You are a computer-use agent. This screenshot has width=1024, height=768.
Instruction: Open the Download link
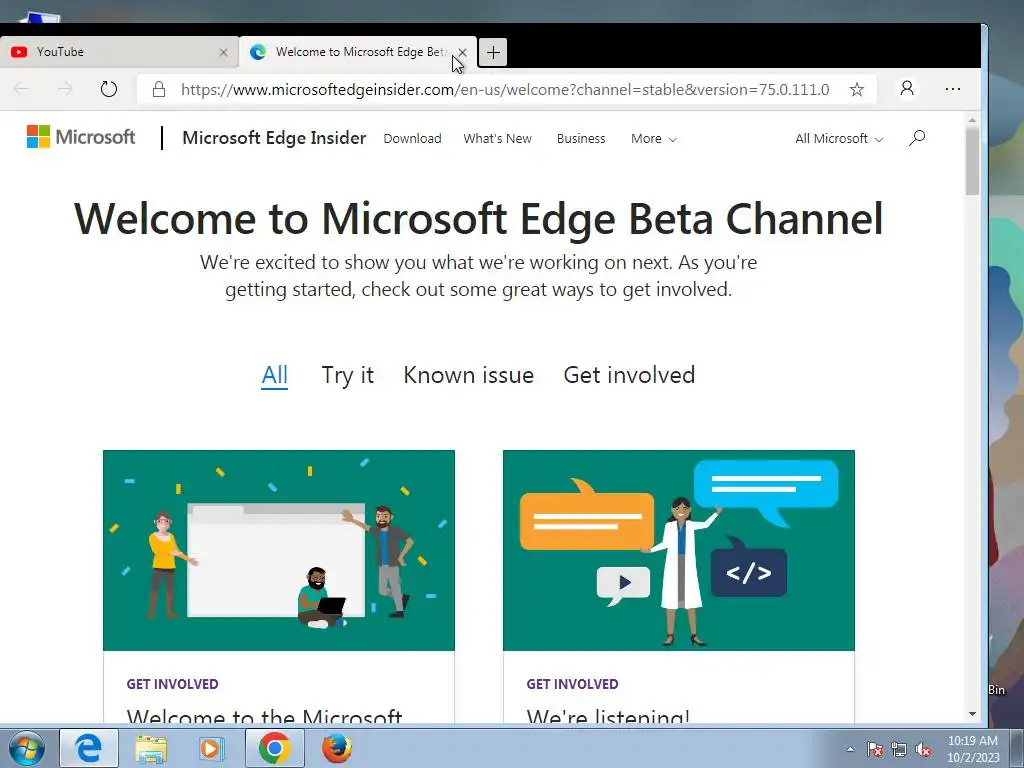tap(412, 138)
